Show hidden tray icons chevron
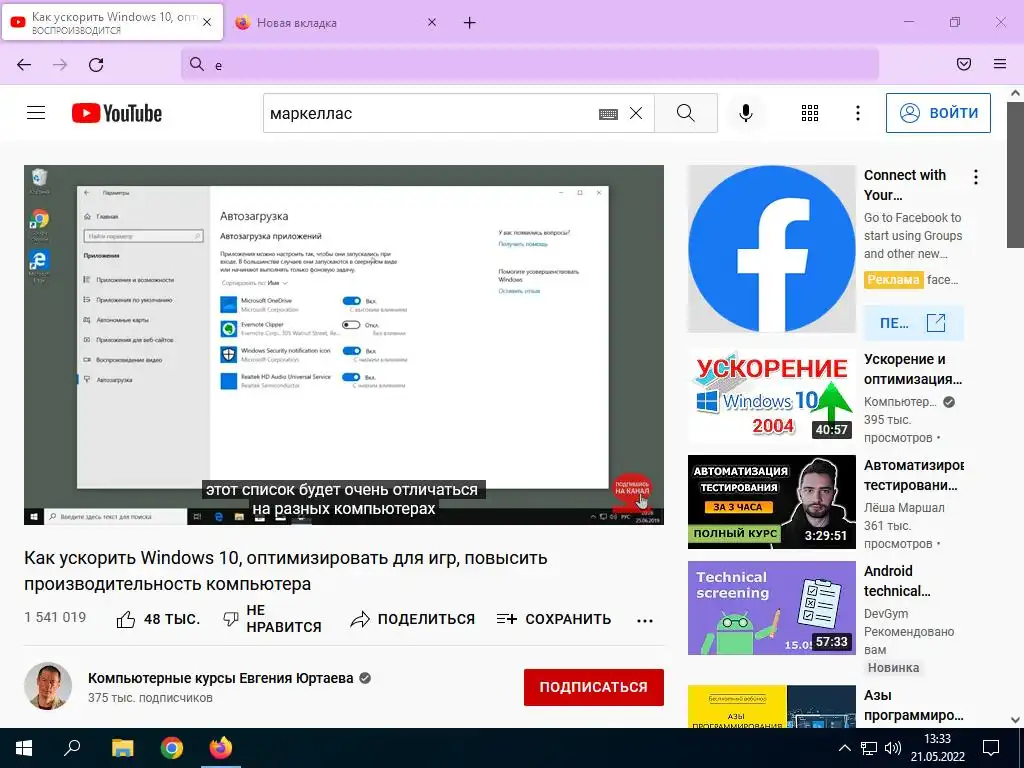1024x768 pixels. click(x=844, y=748)
